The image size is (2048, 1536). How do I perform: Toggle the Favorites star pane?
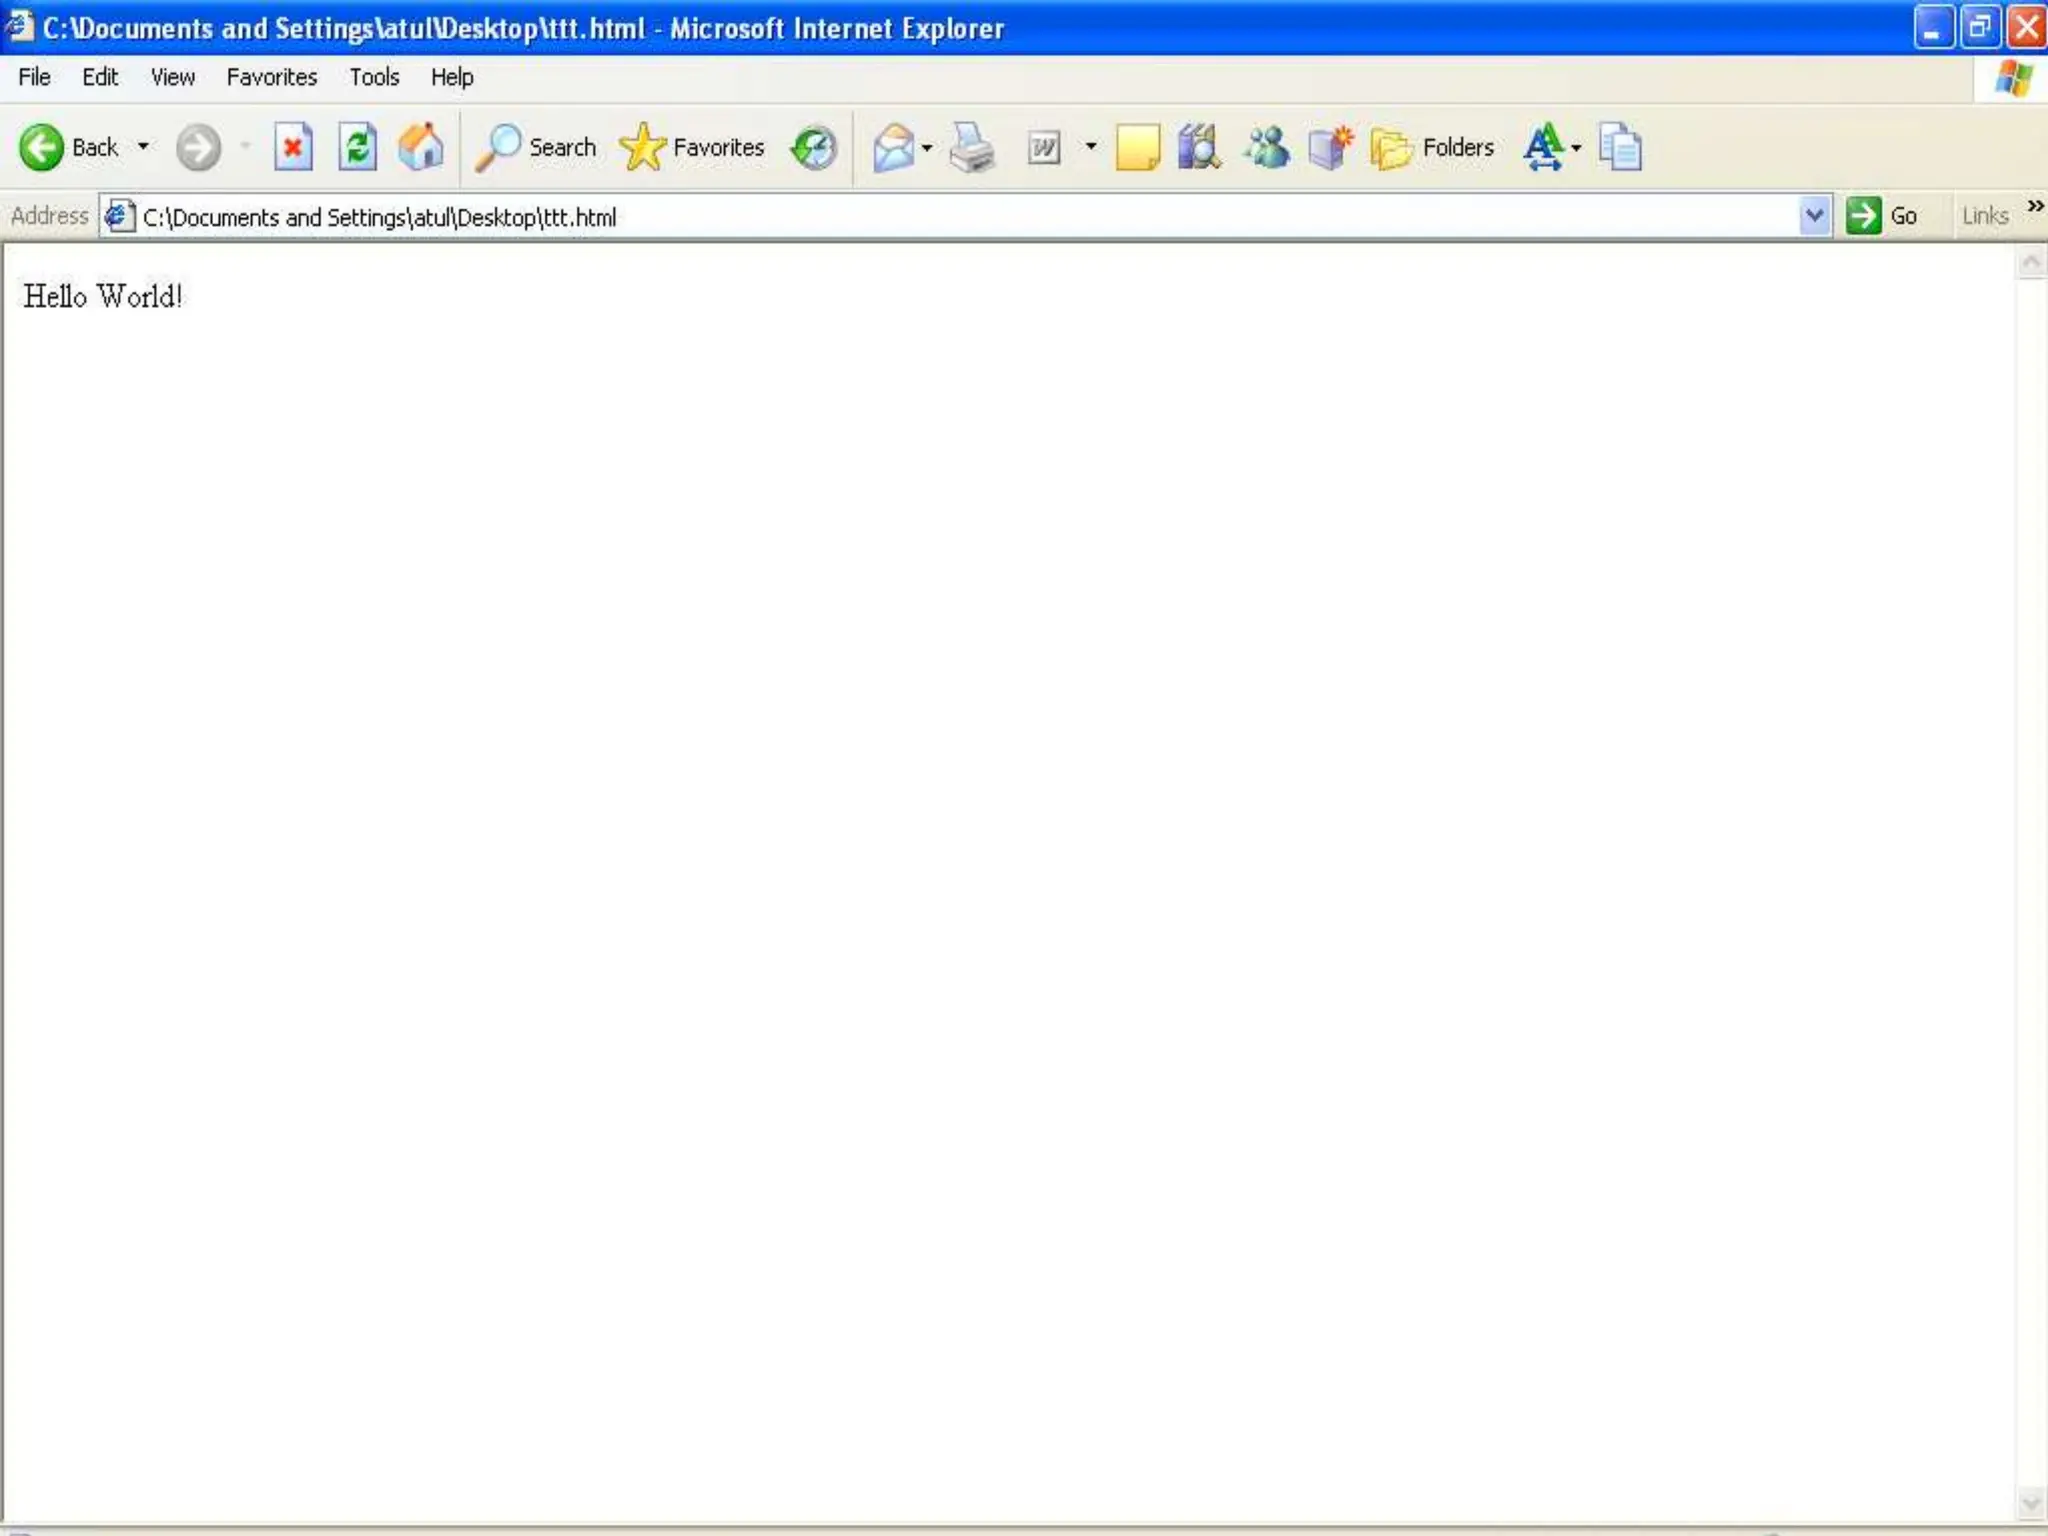pyautogui.click(x=692, y=148)
